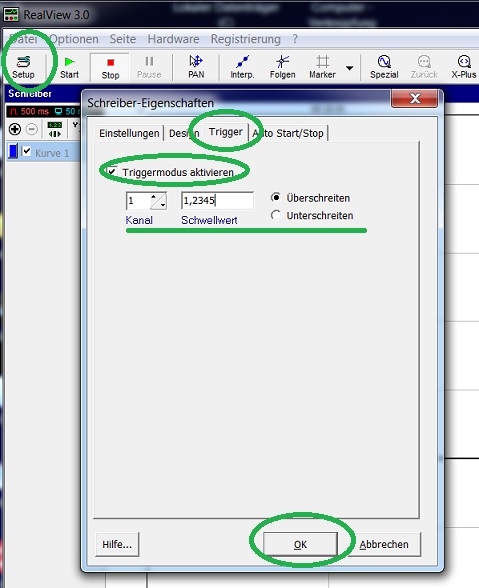Select the PAN tool

pyautogui.click(x=196, y=68)
